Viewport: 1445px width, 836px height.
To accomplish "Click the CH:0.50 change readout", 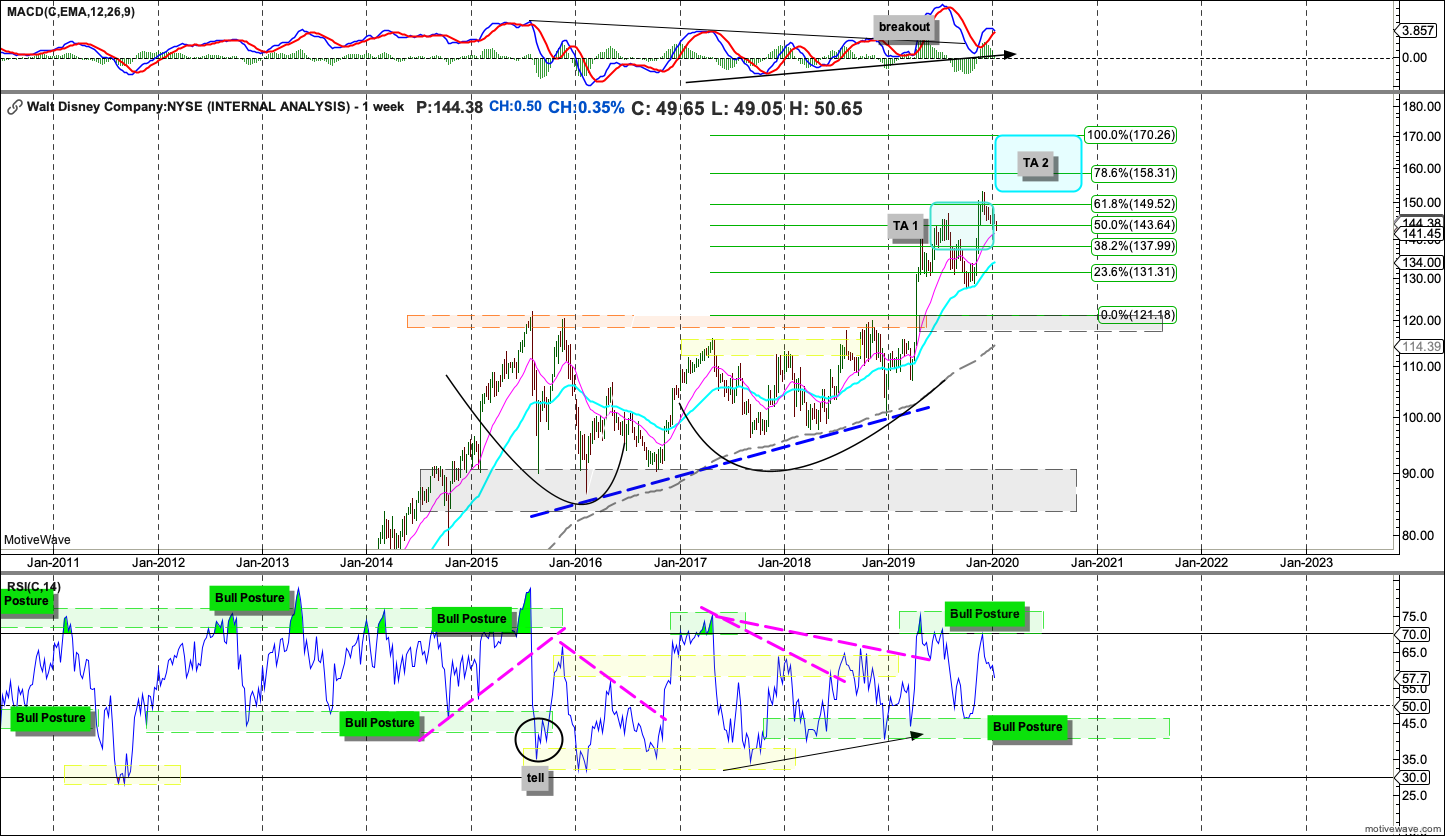I will (515, 108).
